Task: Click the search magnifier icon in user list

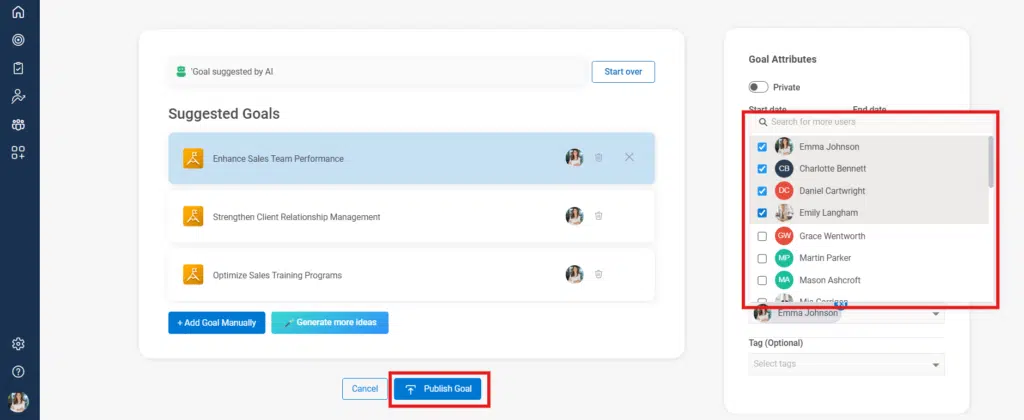Action: click(x=763, y=122)
